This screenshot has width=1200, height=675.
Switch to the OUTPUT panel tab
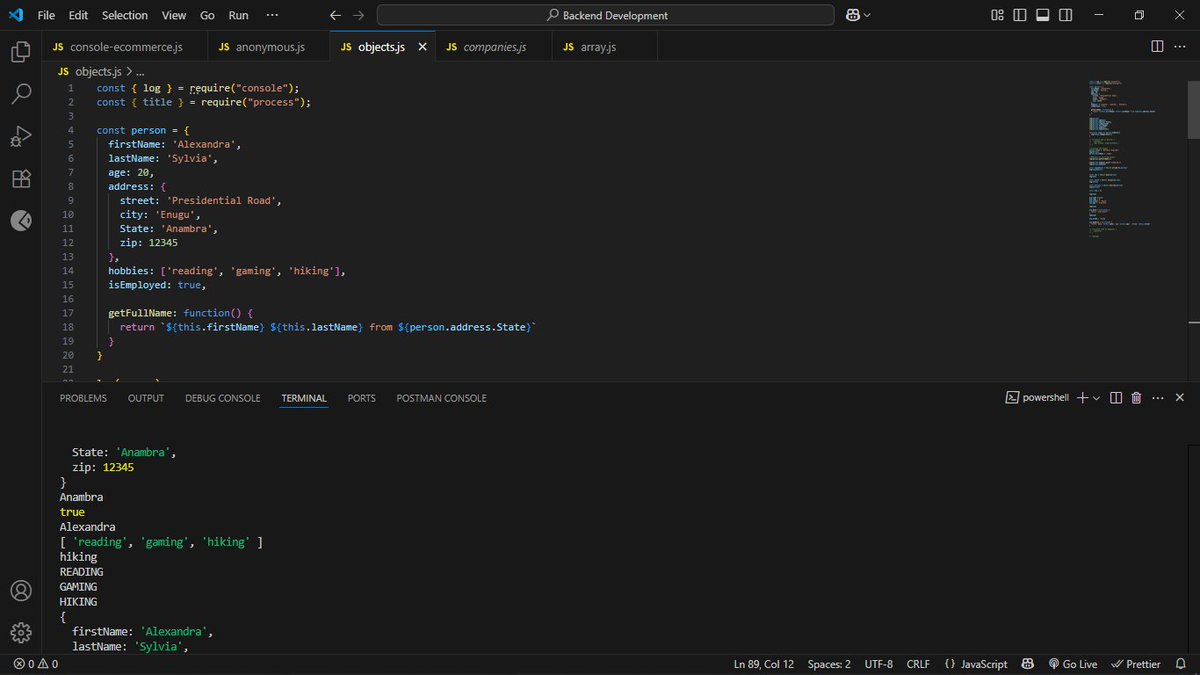(146, 398)
